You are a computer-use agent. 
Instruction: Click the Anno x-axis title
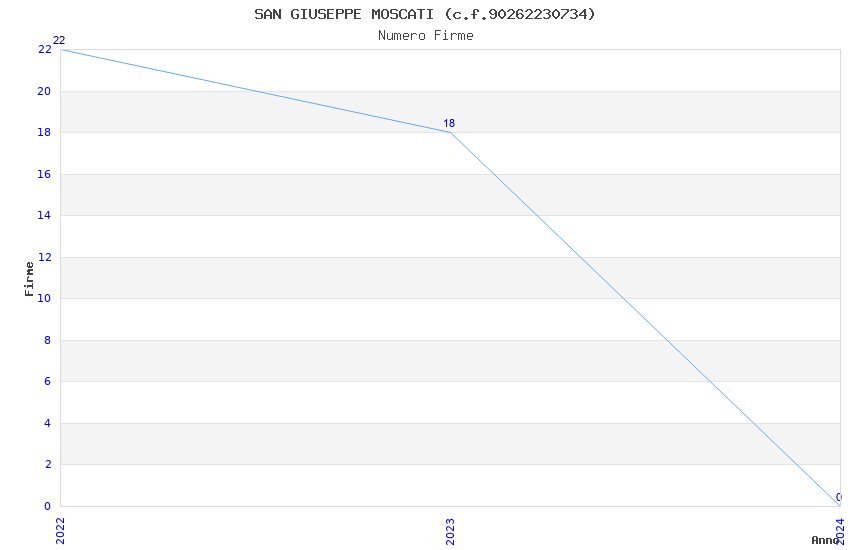pos(825,540)
